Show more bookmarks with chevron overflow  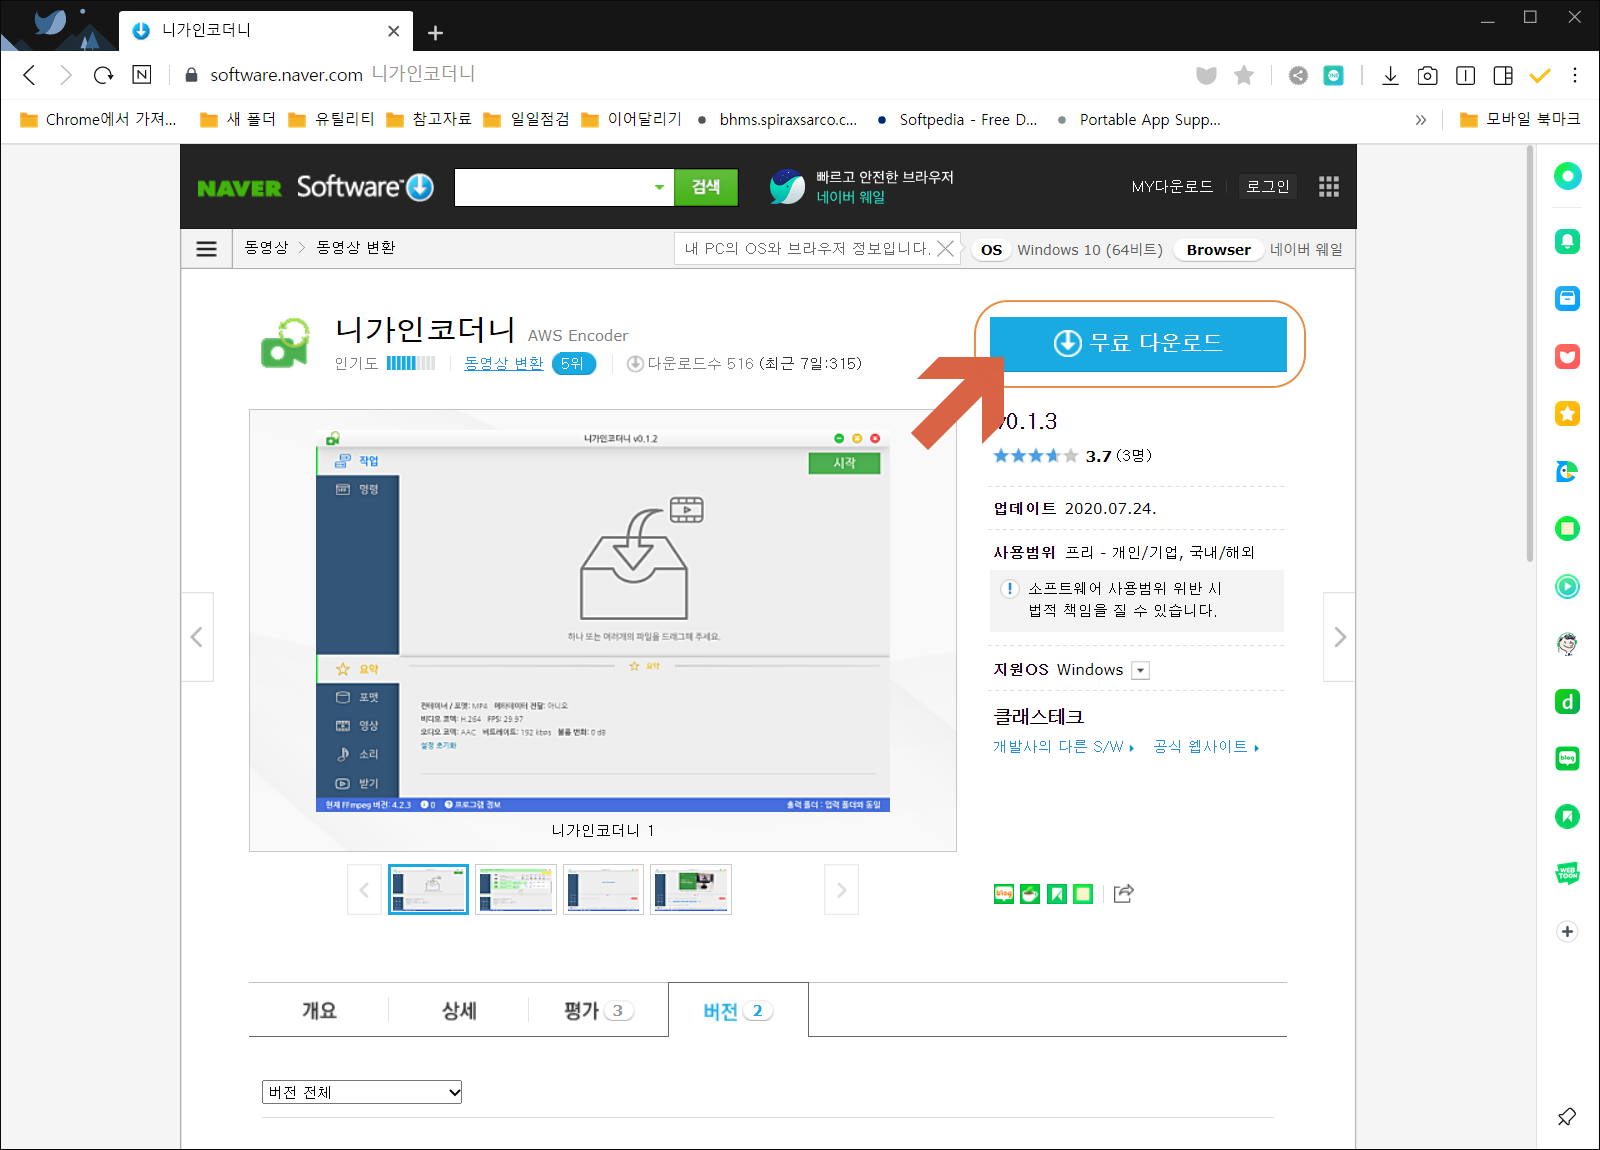pos(1421,120)
